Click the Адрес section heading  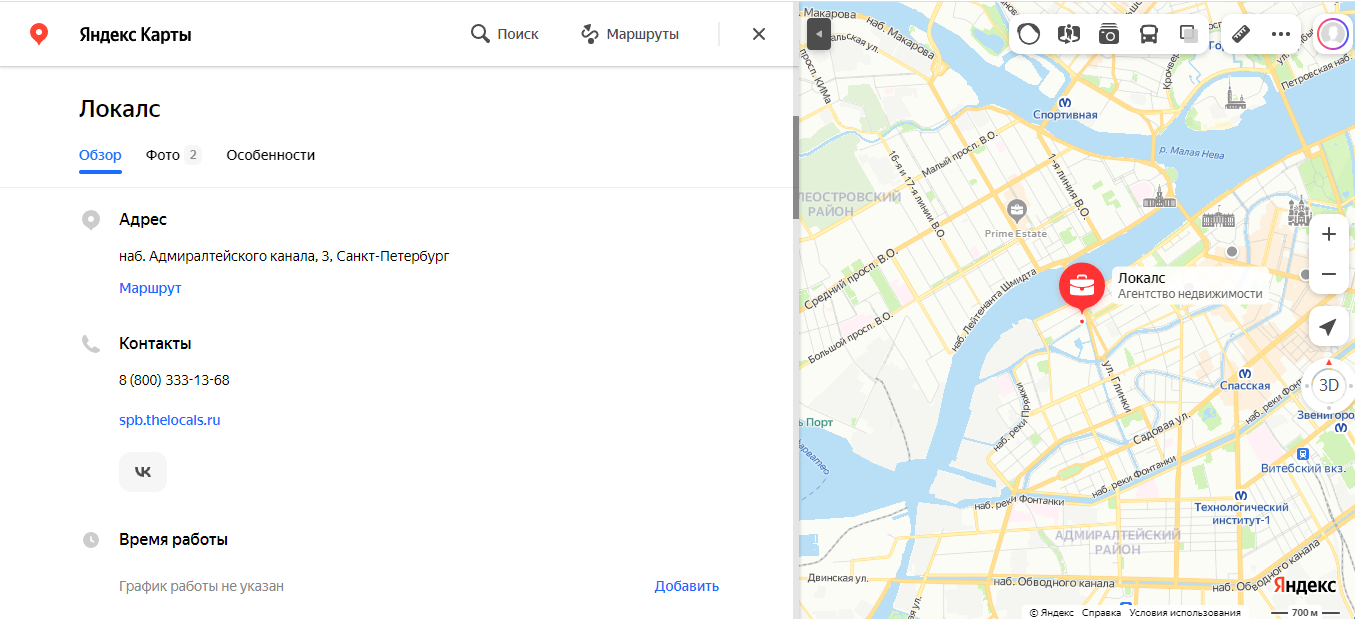tap(143, 219)
